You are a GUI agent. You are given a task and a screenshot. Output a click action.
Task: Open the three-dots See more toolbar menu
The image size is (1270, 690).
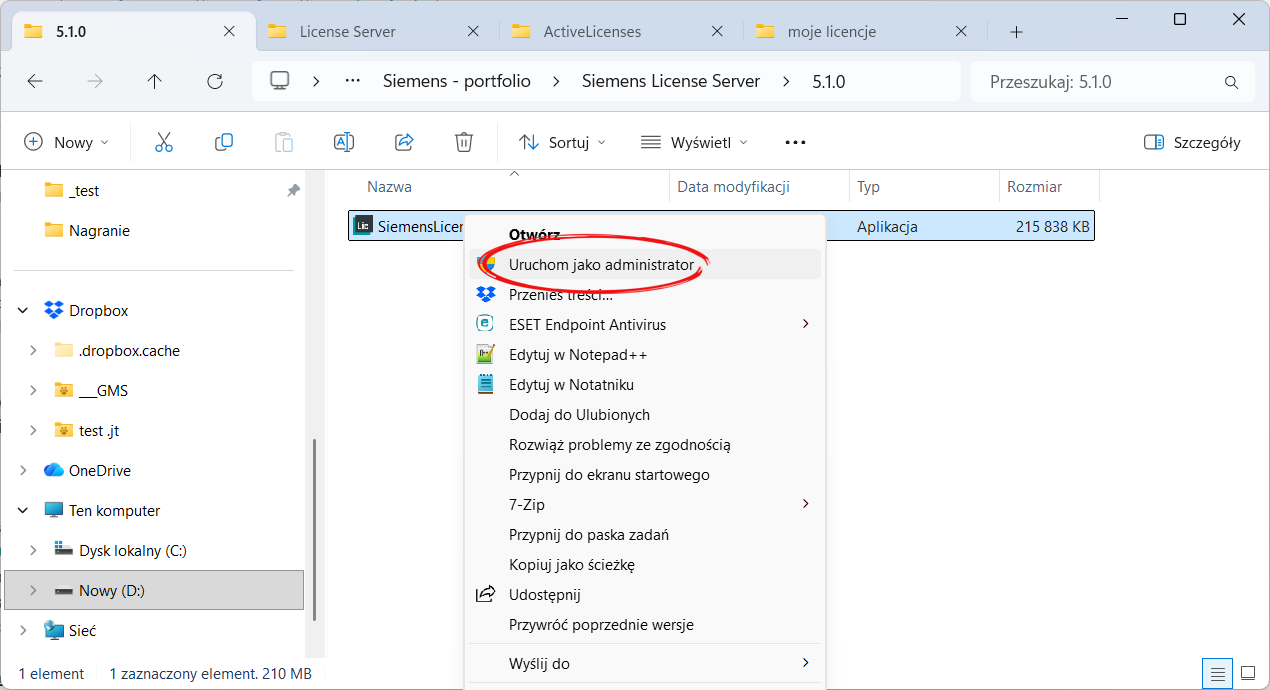(795, 142)
